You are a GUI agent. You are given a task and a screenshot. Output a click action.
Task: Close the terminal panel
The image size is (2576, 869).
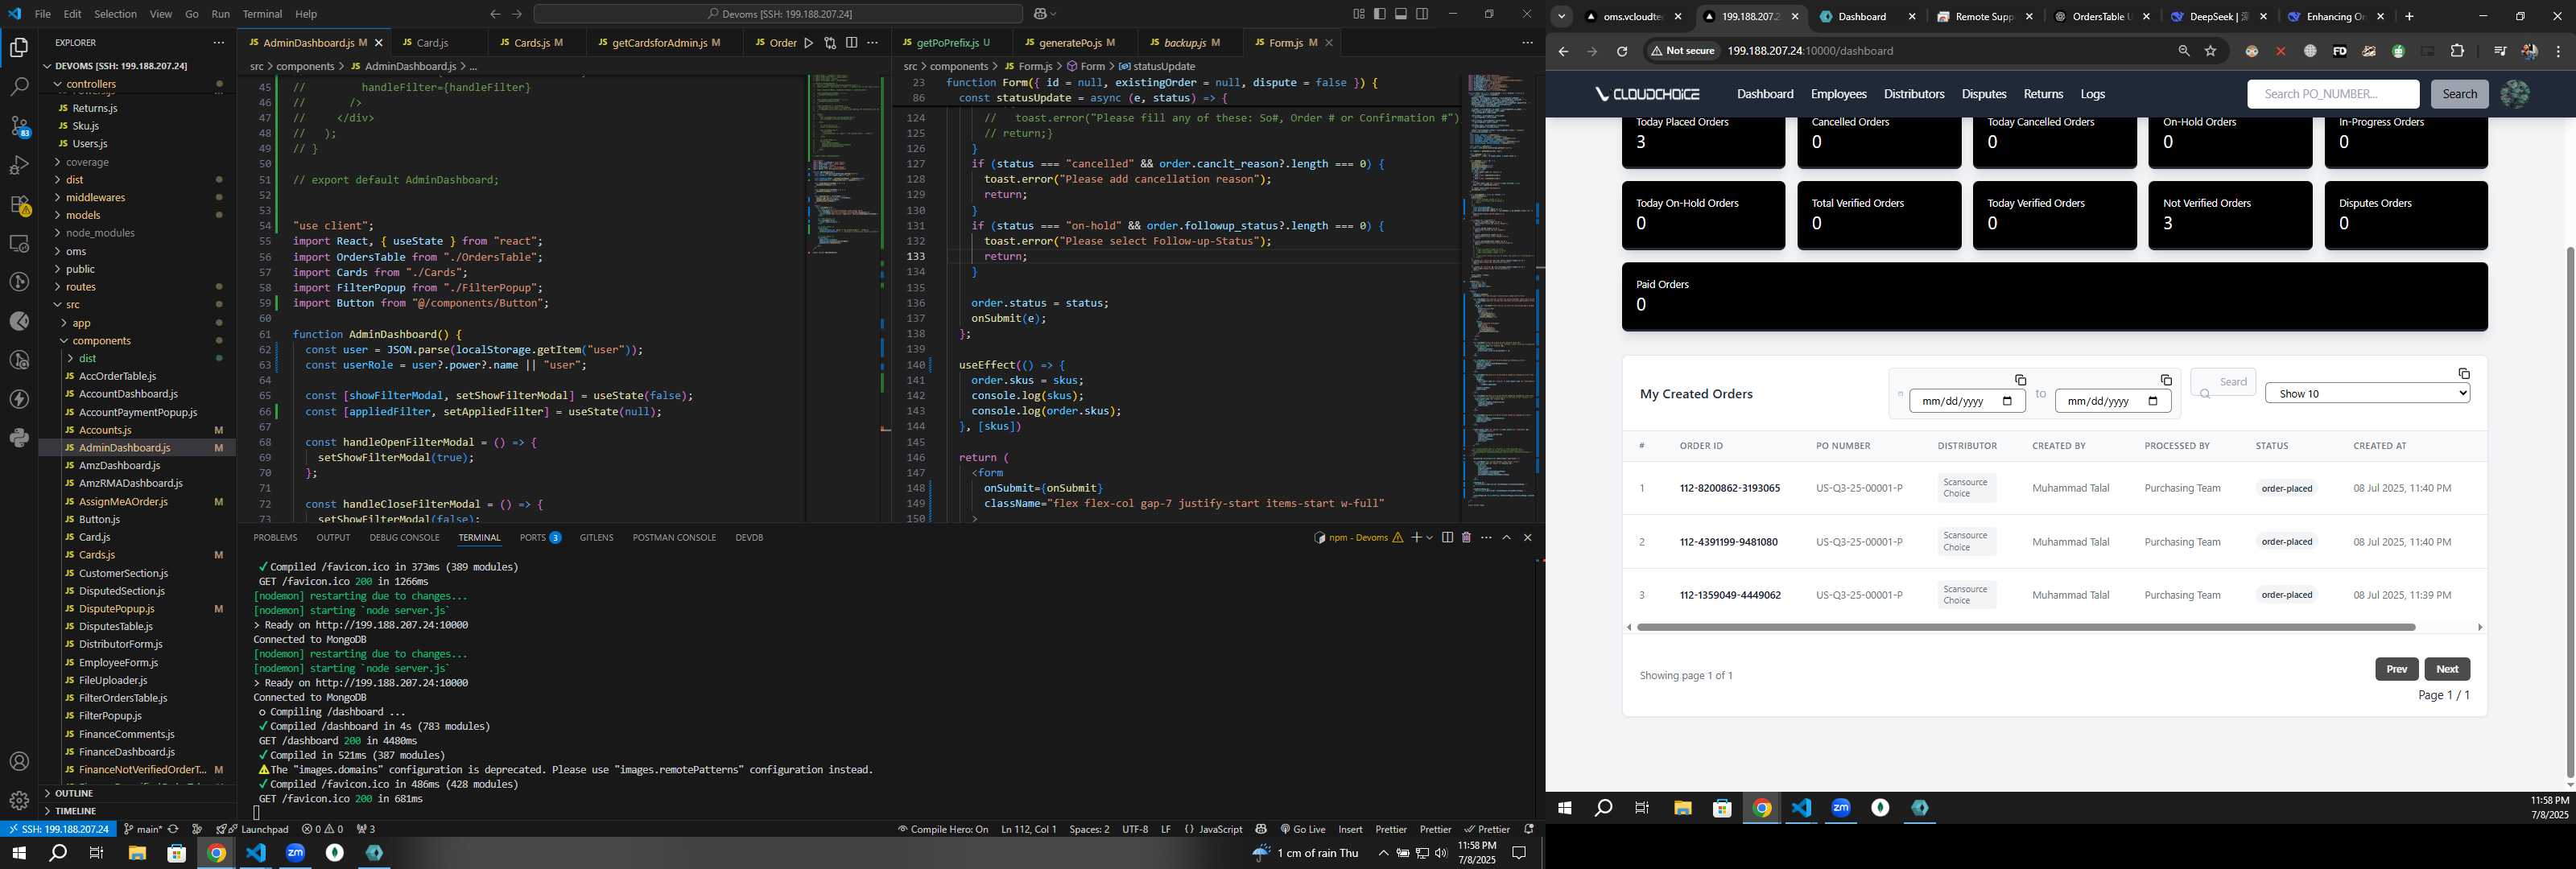pos(1527,537)
